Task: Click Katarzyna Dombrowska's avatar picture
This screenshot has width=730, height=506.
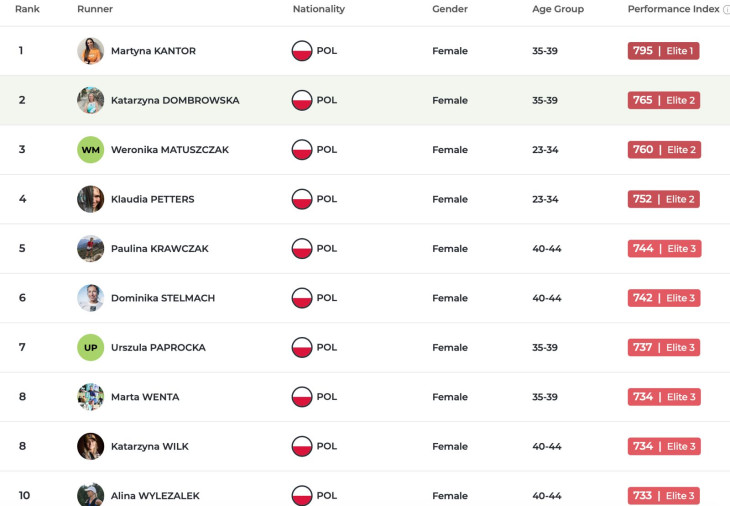Action: [x=91, y=100]
